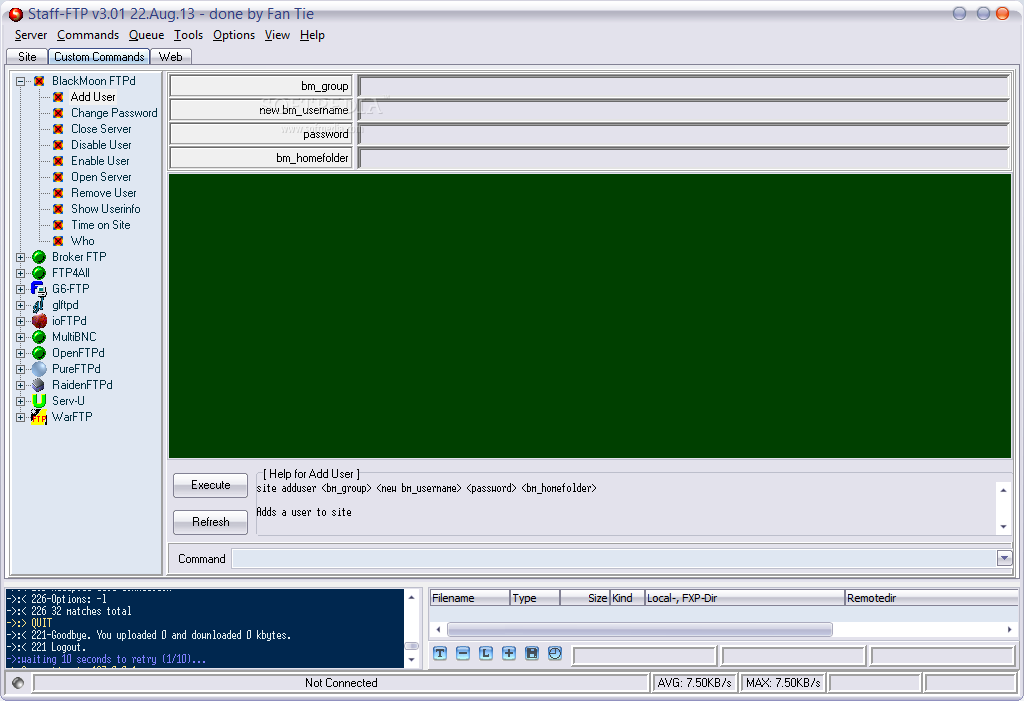This screenshot has width=1024, height=701.
Task: Open the Options menu
Action: [234, 35]
